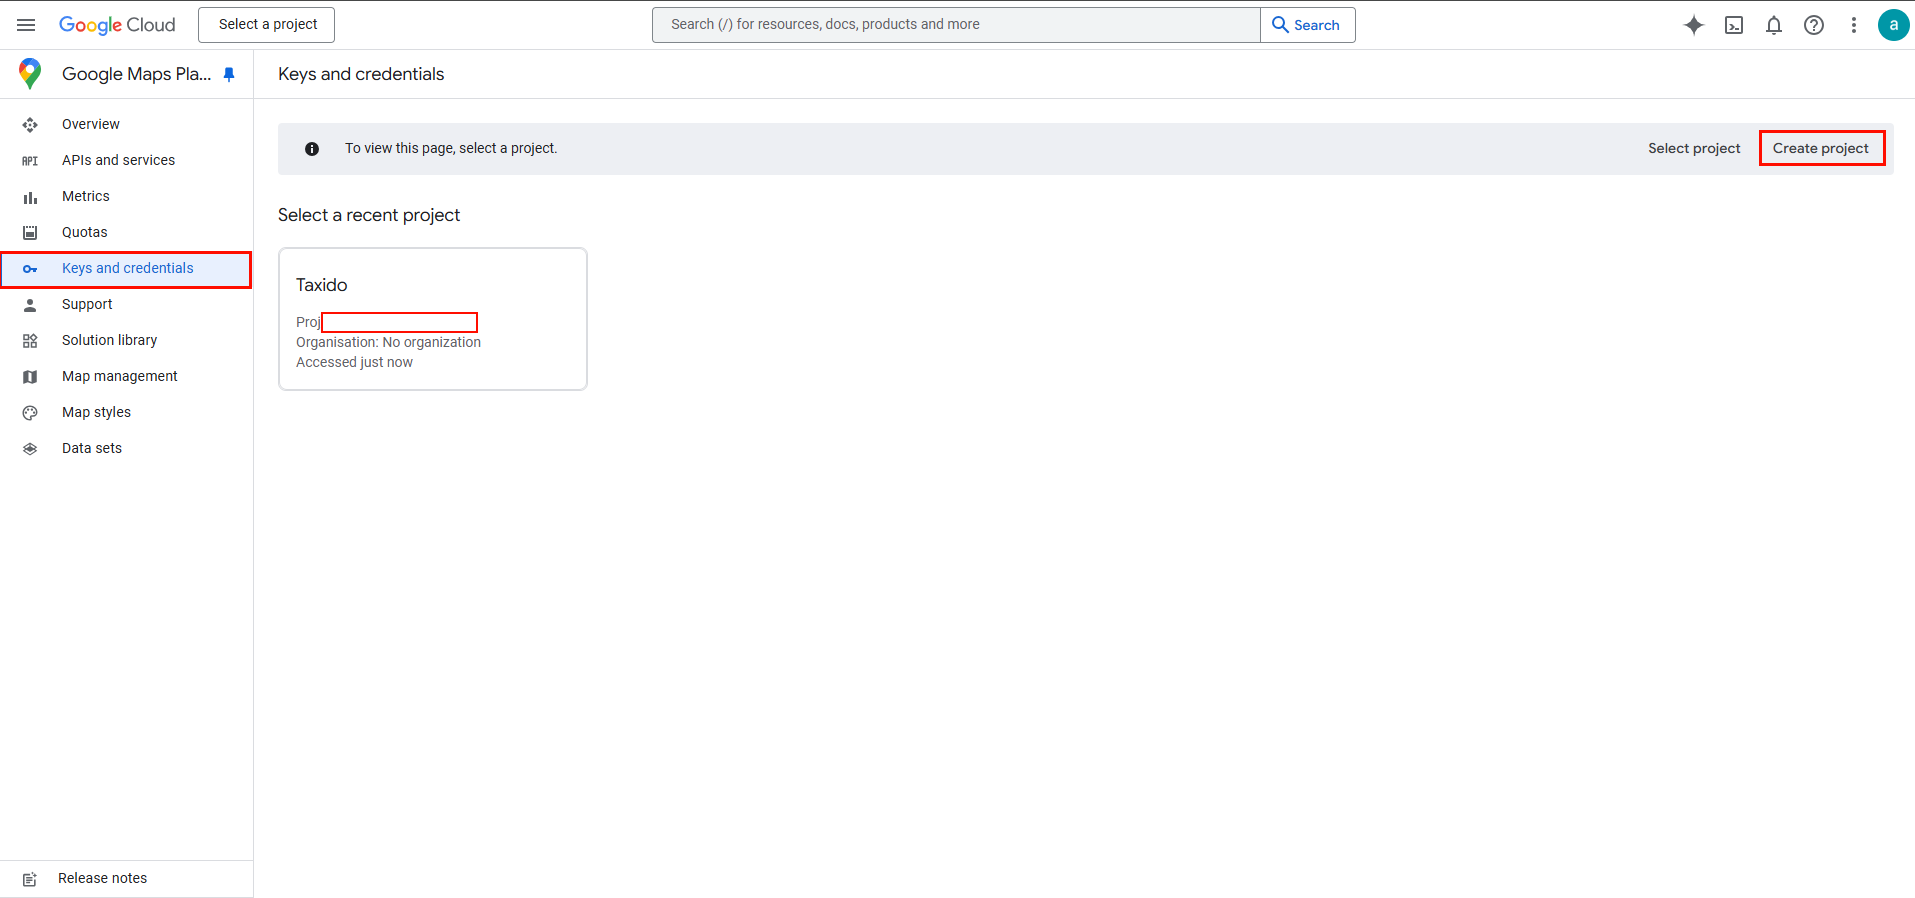The height and width of the screenshot is (898, 1915).
Task: Open APIs and services page
Action: pos(118,160)
